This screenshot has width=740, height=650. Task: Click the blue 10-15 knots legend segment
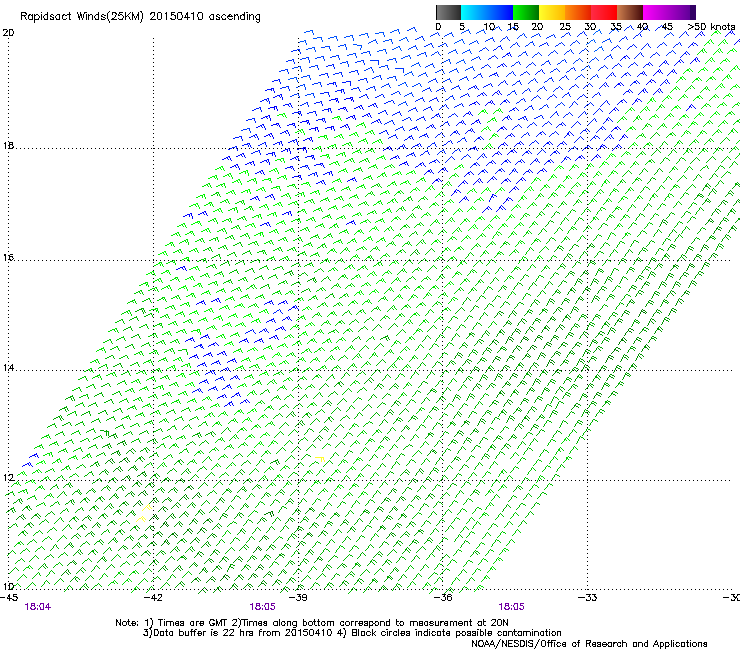click(500, 12)
